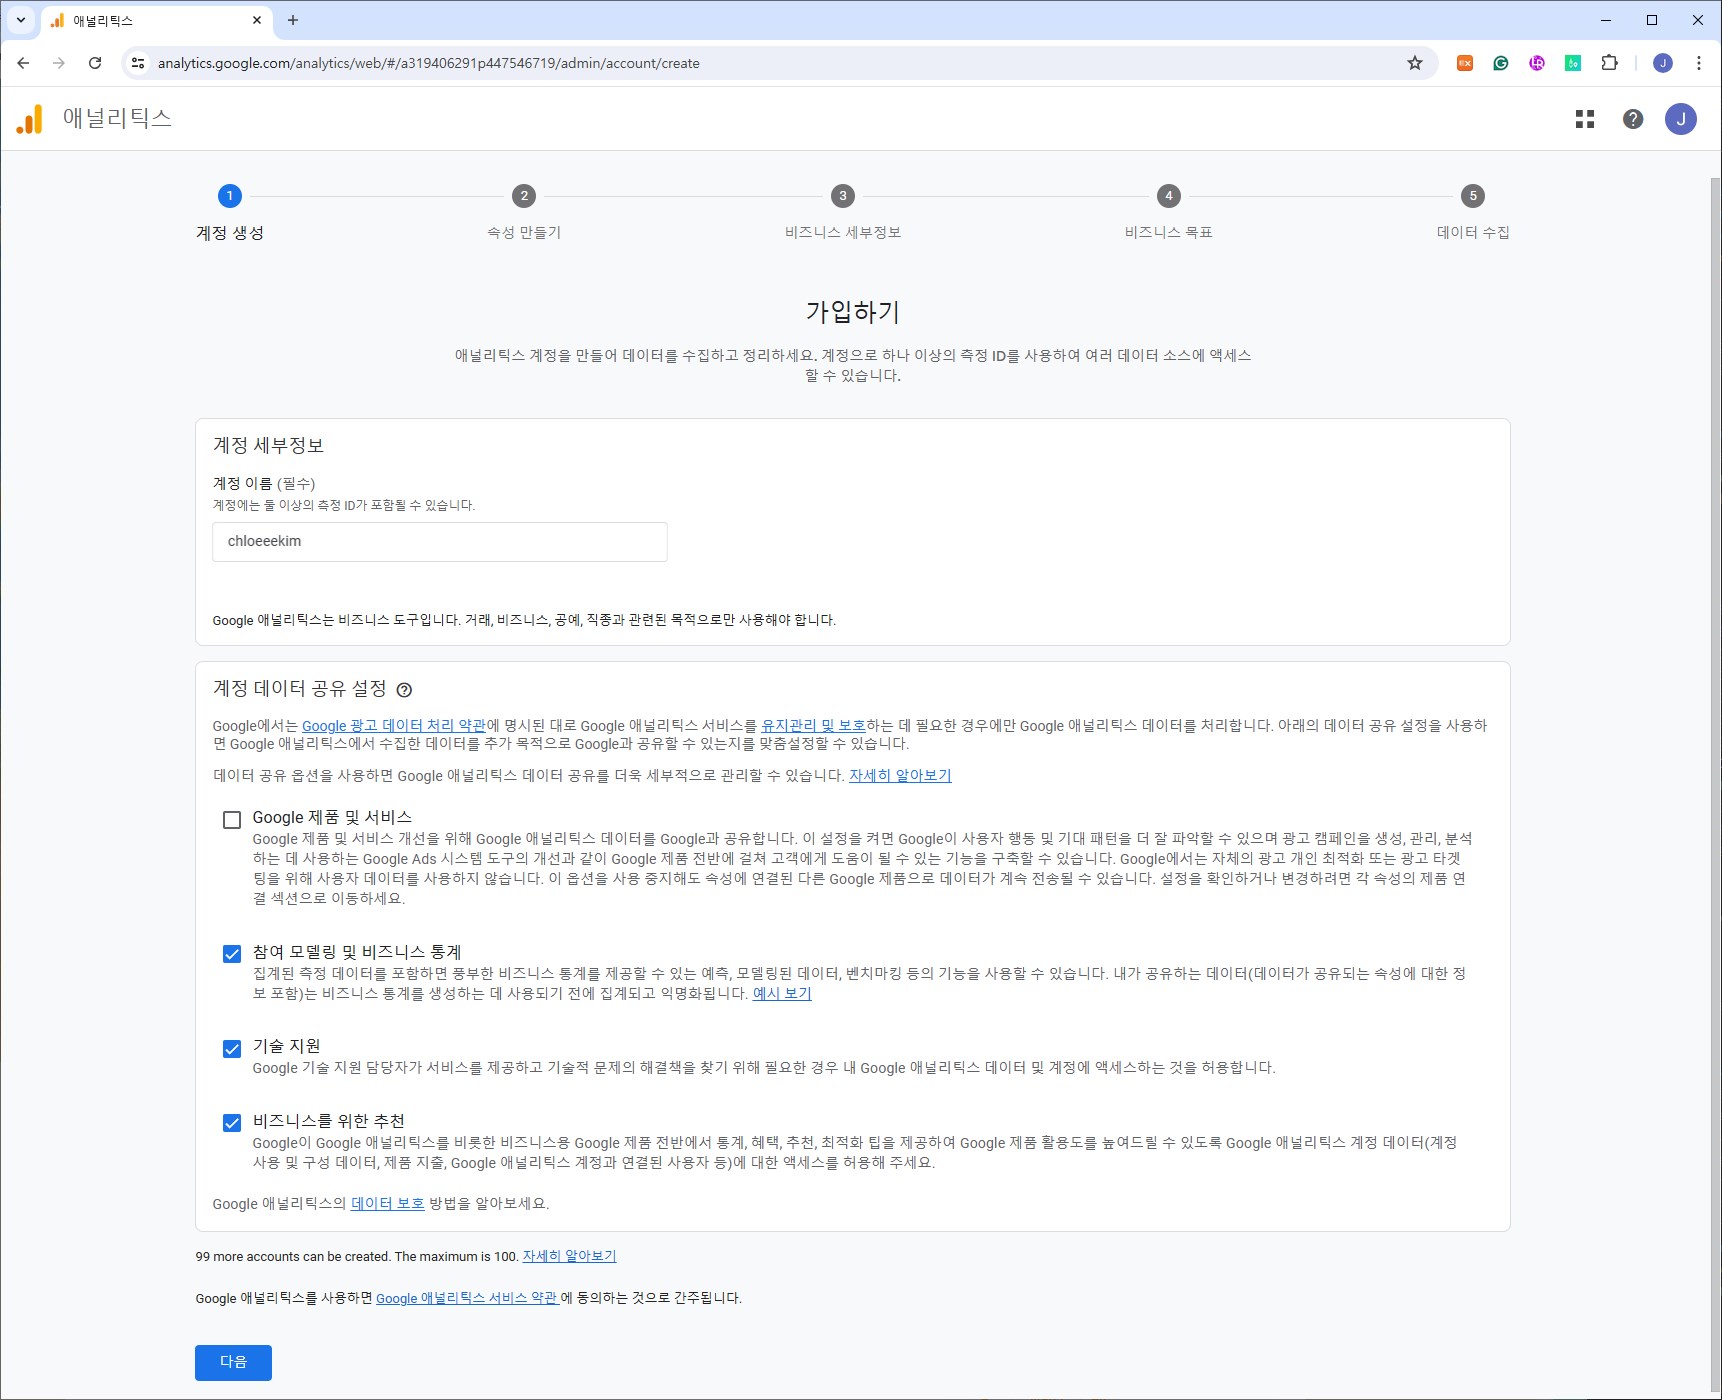Click the 계정 데이터 공유 설정 heading
The height and width of the screenshot is (1400, 1722).
coord(300,689)
